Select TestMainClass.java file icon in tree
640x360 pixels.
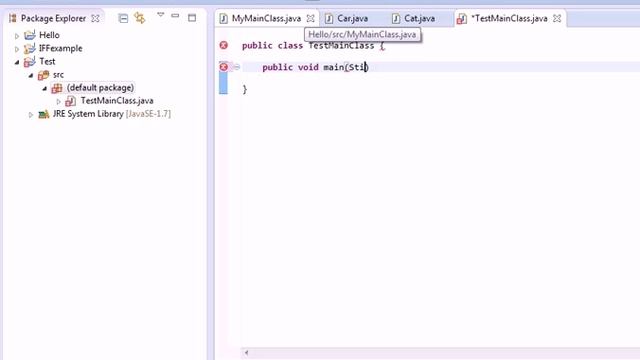[x=71, y=101]
